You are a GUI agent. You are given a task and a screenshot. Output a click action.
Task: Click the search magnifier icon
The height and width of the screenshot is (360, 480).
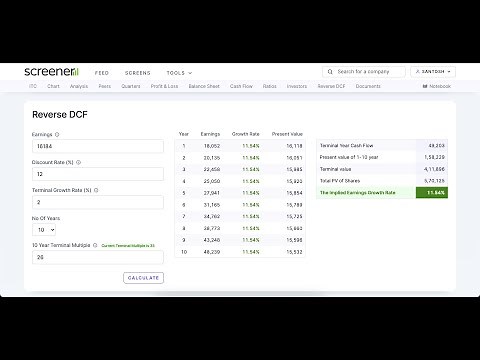tap(330, 72)
